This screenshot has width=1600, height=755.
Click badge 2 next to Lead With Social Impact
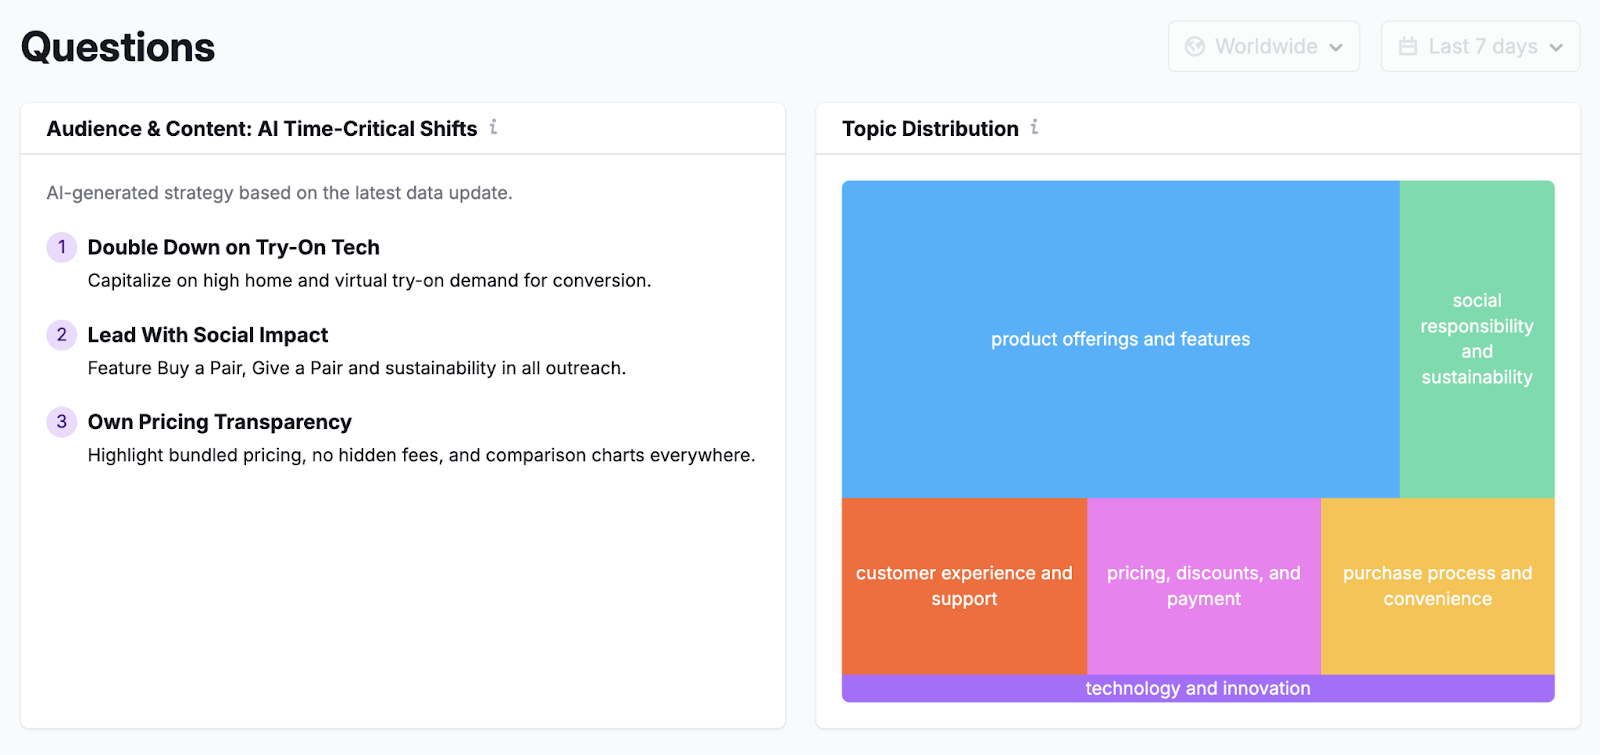click(x=61, y=335)
